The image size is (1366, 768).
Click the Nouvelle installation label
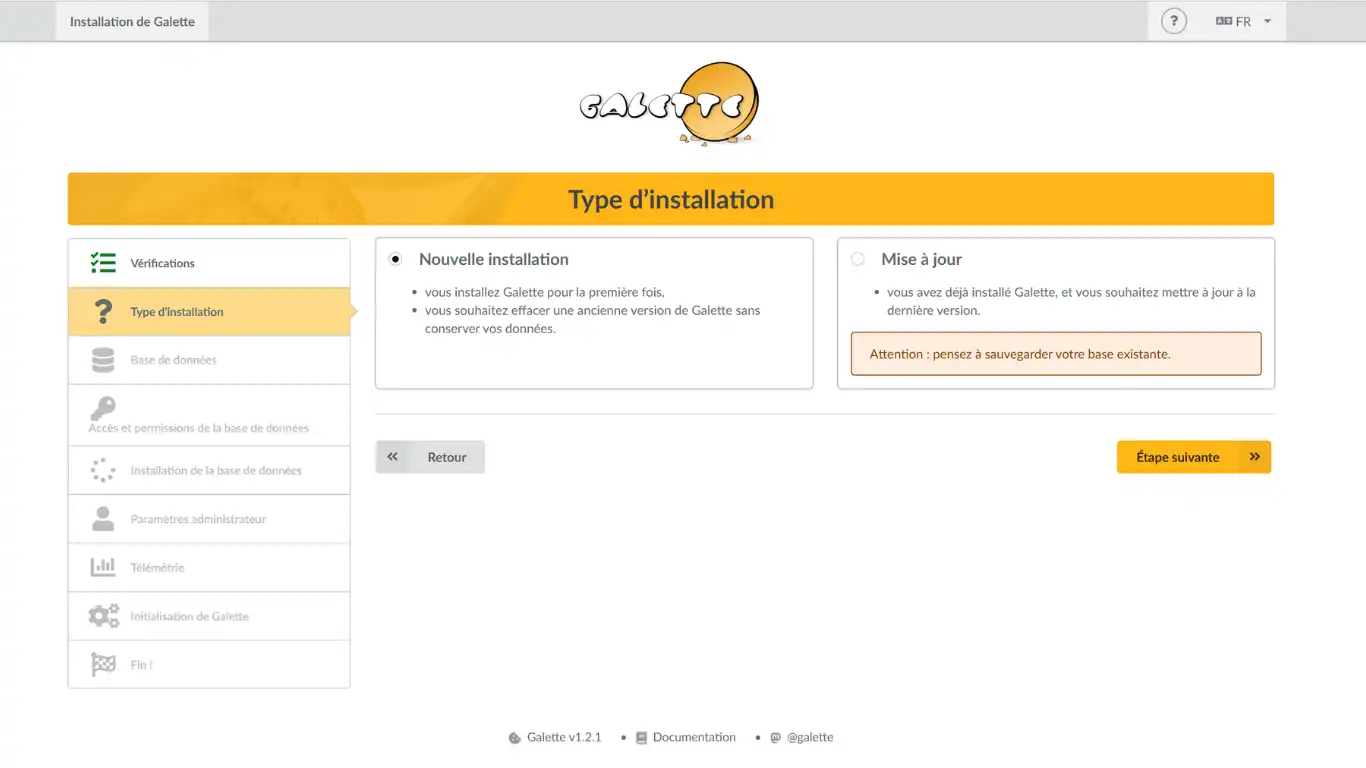pos(494,259)
